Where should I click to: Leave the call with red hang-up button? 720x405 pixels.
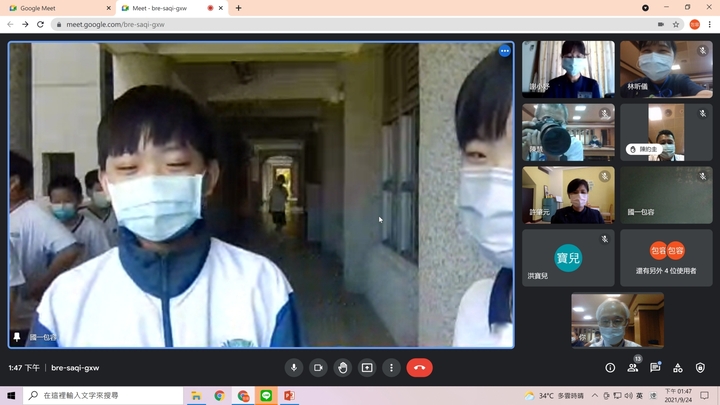[419, 368]
